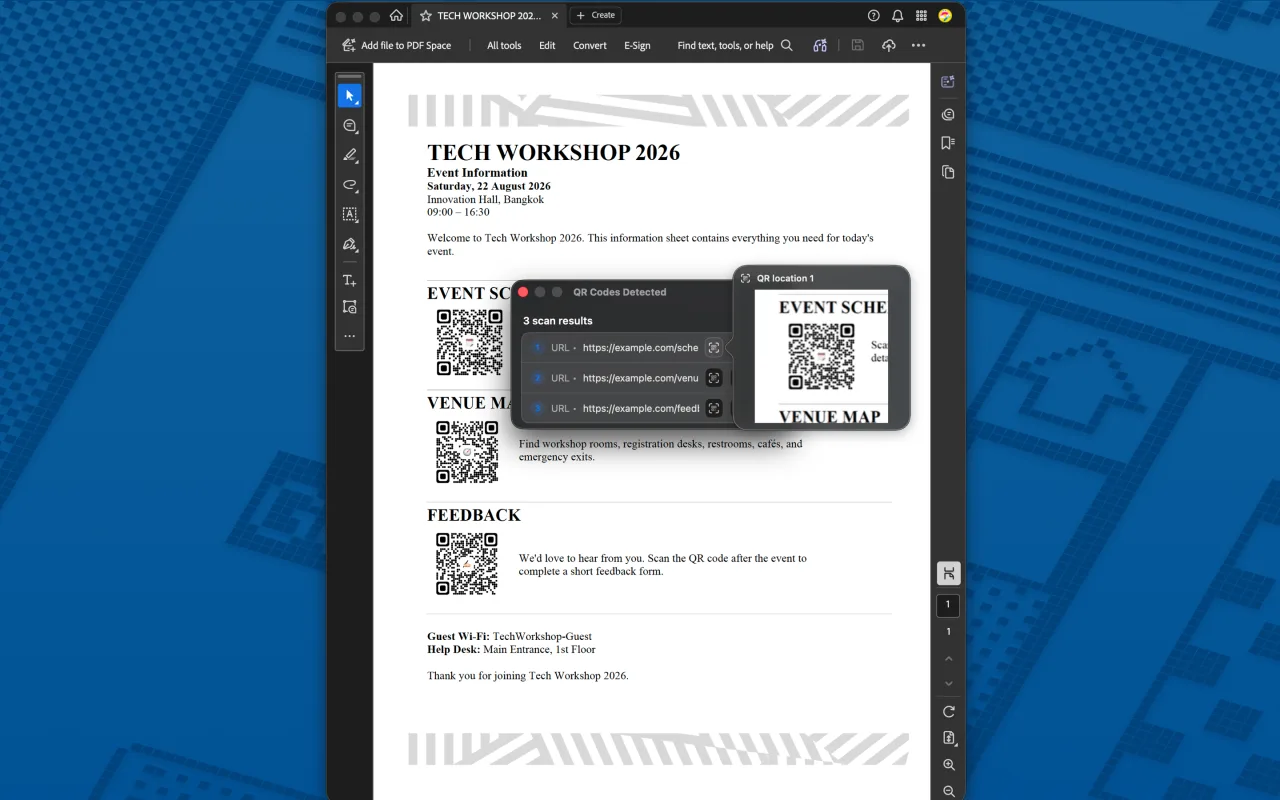Go to the previous page arrow
The height and width of the screenshot is (800, 1280).
click(948, 659)
